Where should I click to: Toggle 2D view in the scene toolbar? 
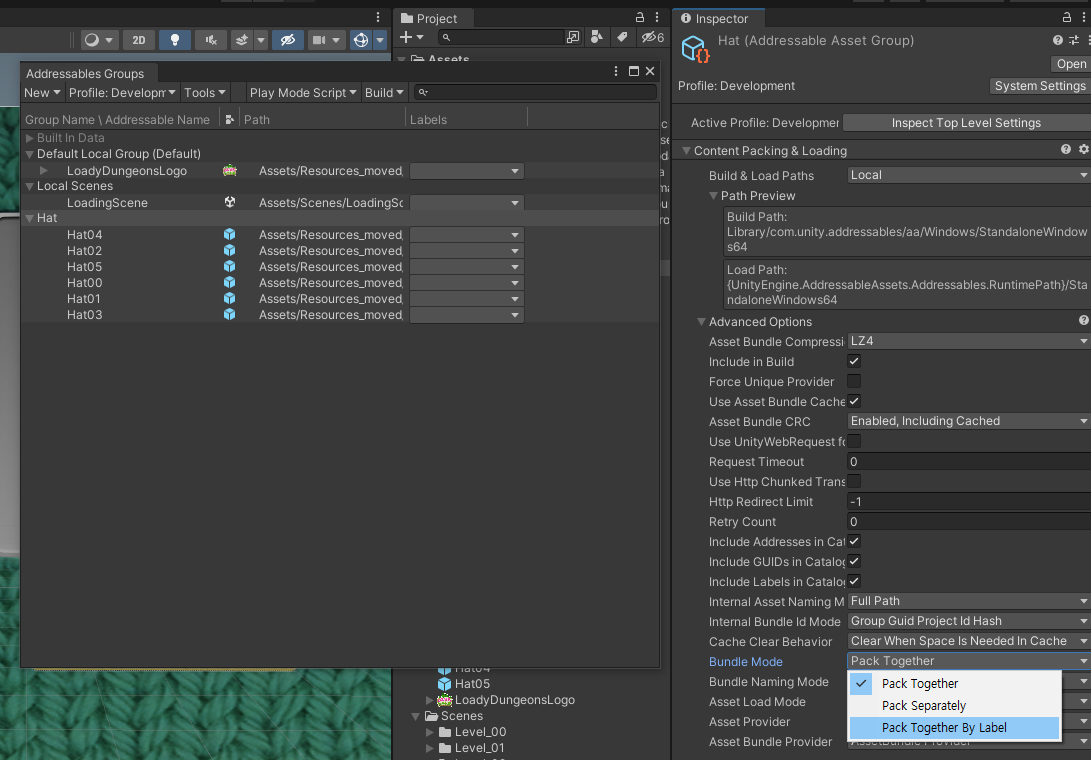[x=138, y=40]
